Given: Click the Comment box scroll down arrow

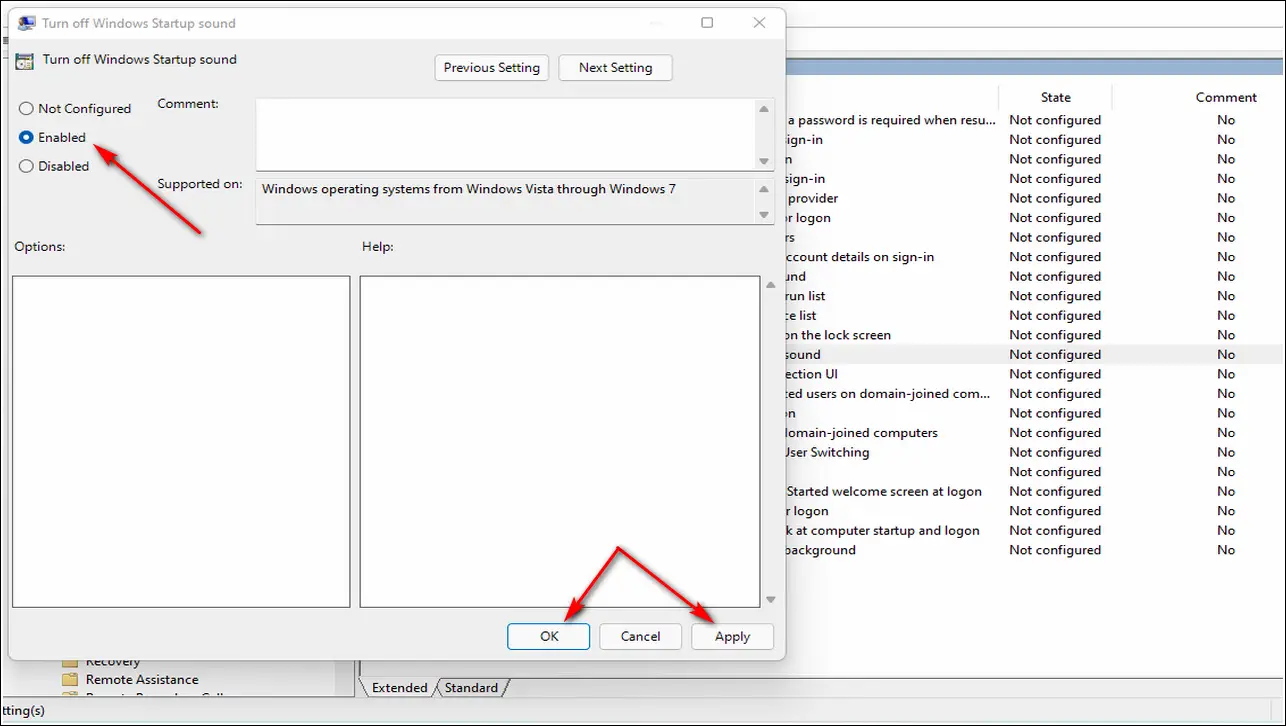Looking at the screenshot, I should click(x=765, y=161).
